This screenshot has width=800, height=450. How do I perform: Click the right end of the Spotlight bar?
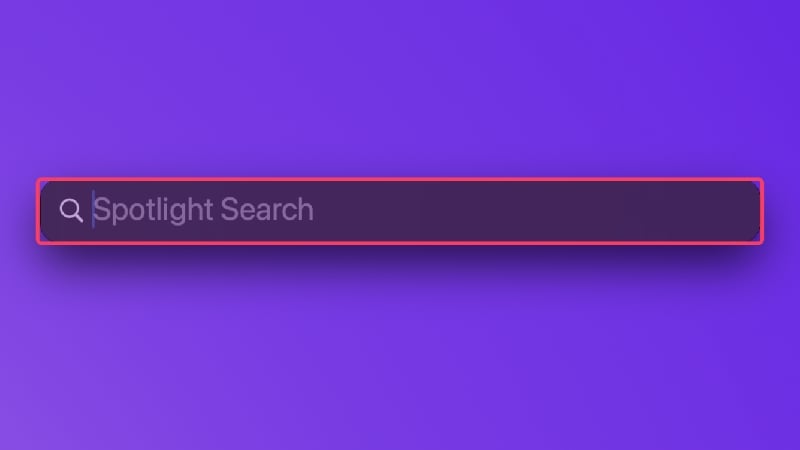745,211
